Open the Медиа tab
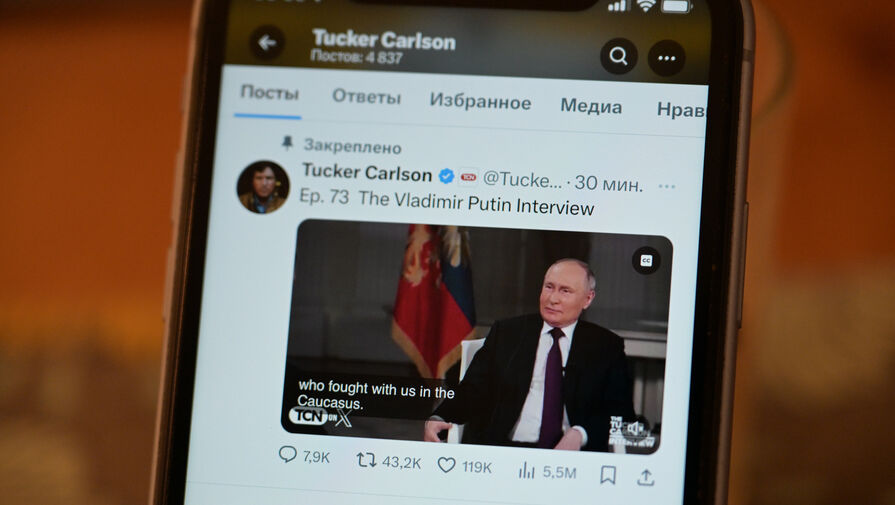 591,106
